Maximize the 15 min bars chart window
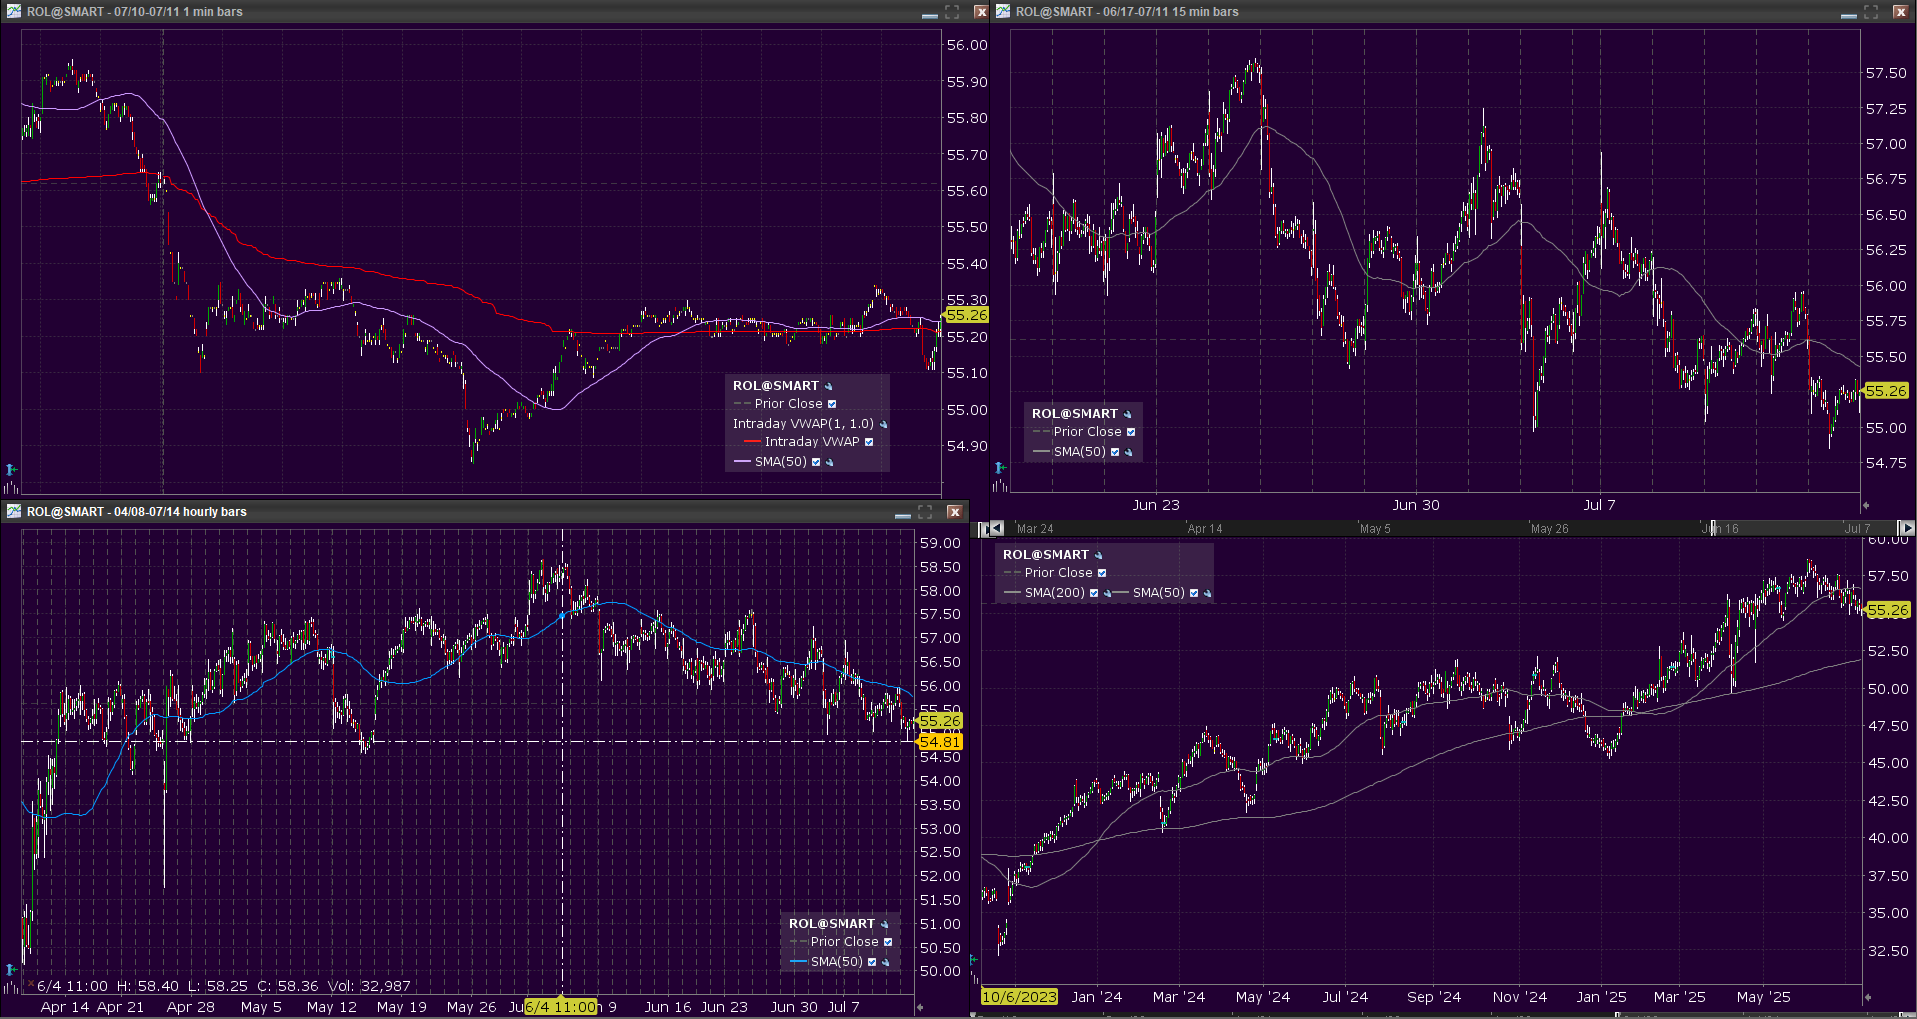 click(1871, 11)
